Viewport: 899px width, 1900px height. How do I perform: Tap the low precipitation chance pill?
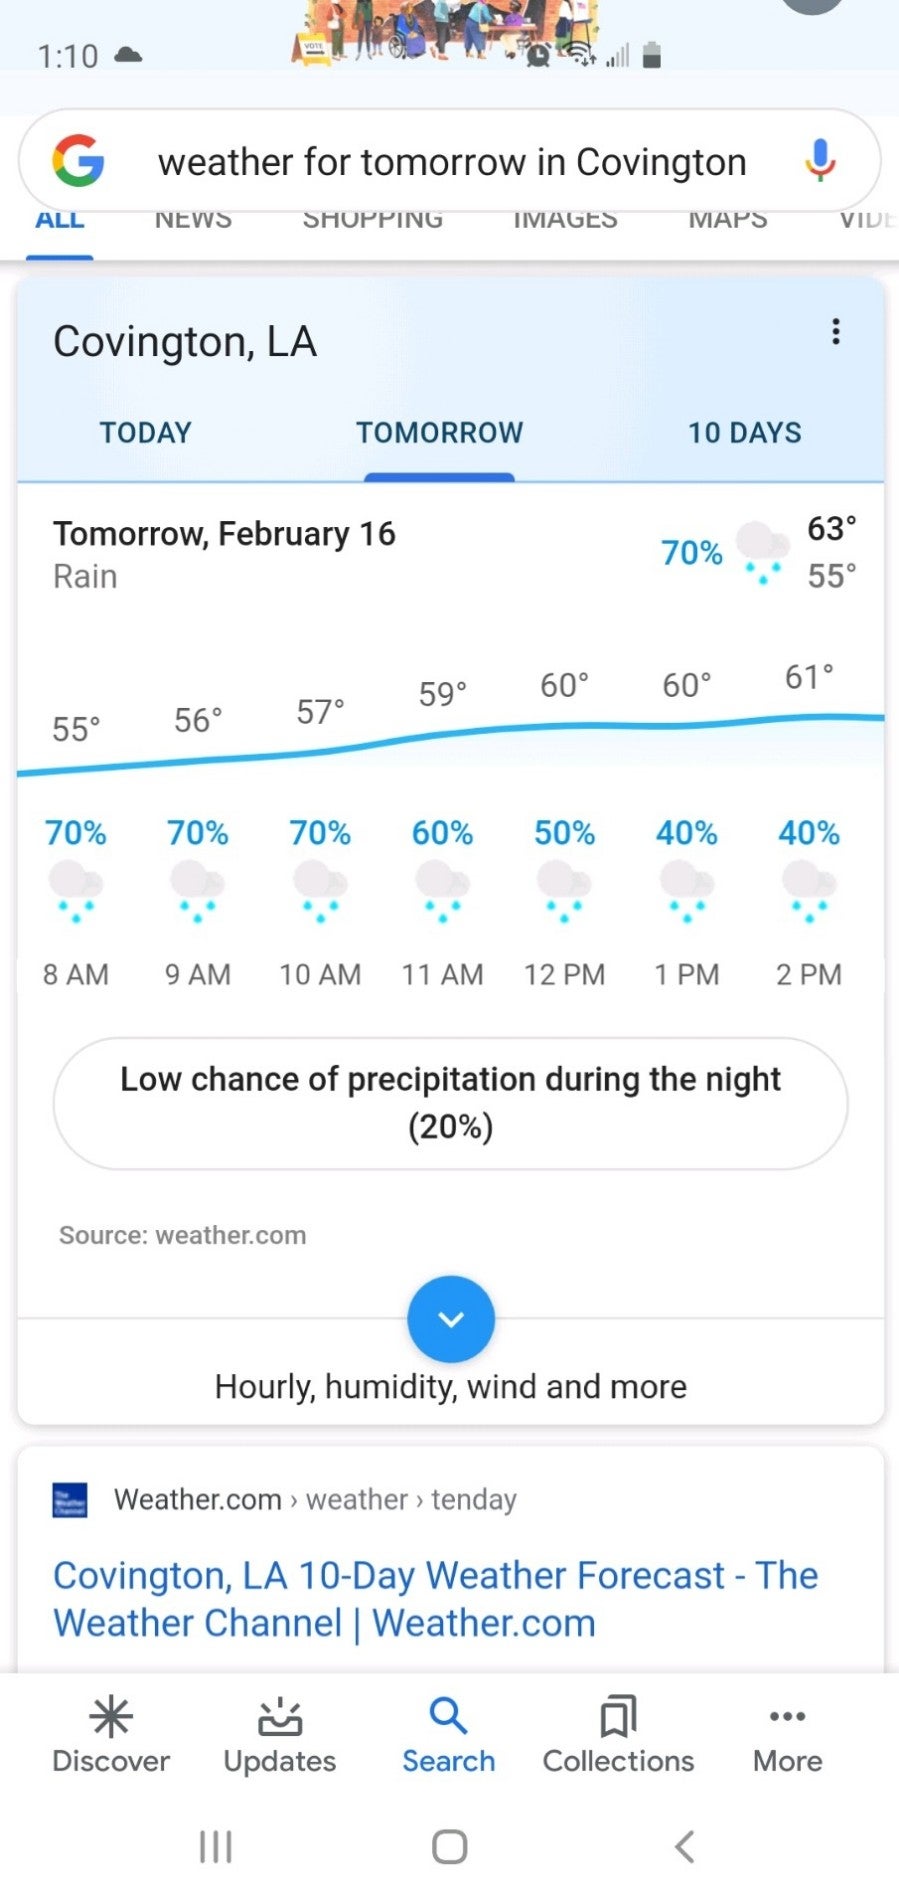[451, 1103]
